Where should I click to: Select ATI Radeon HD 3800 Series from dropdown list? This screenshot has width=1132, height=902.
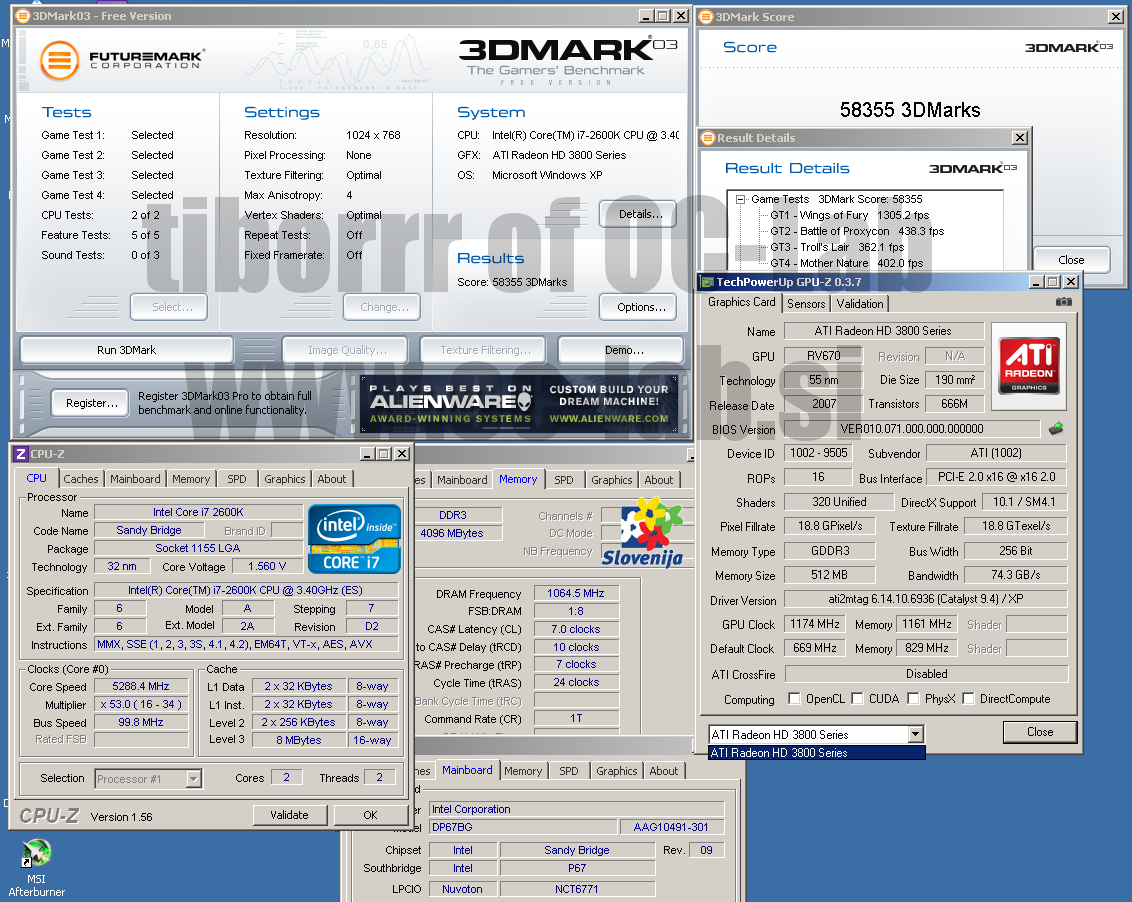[x=817, y=753]
